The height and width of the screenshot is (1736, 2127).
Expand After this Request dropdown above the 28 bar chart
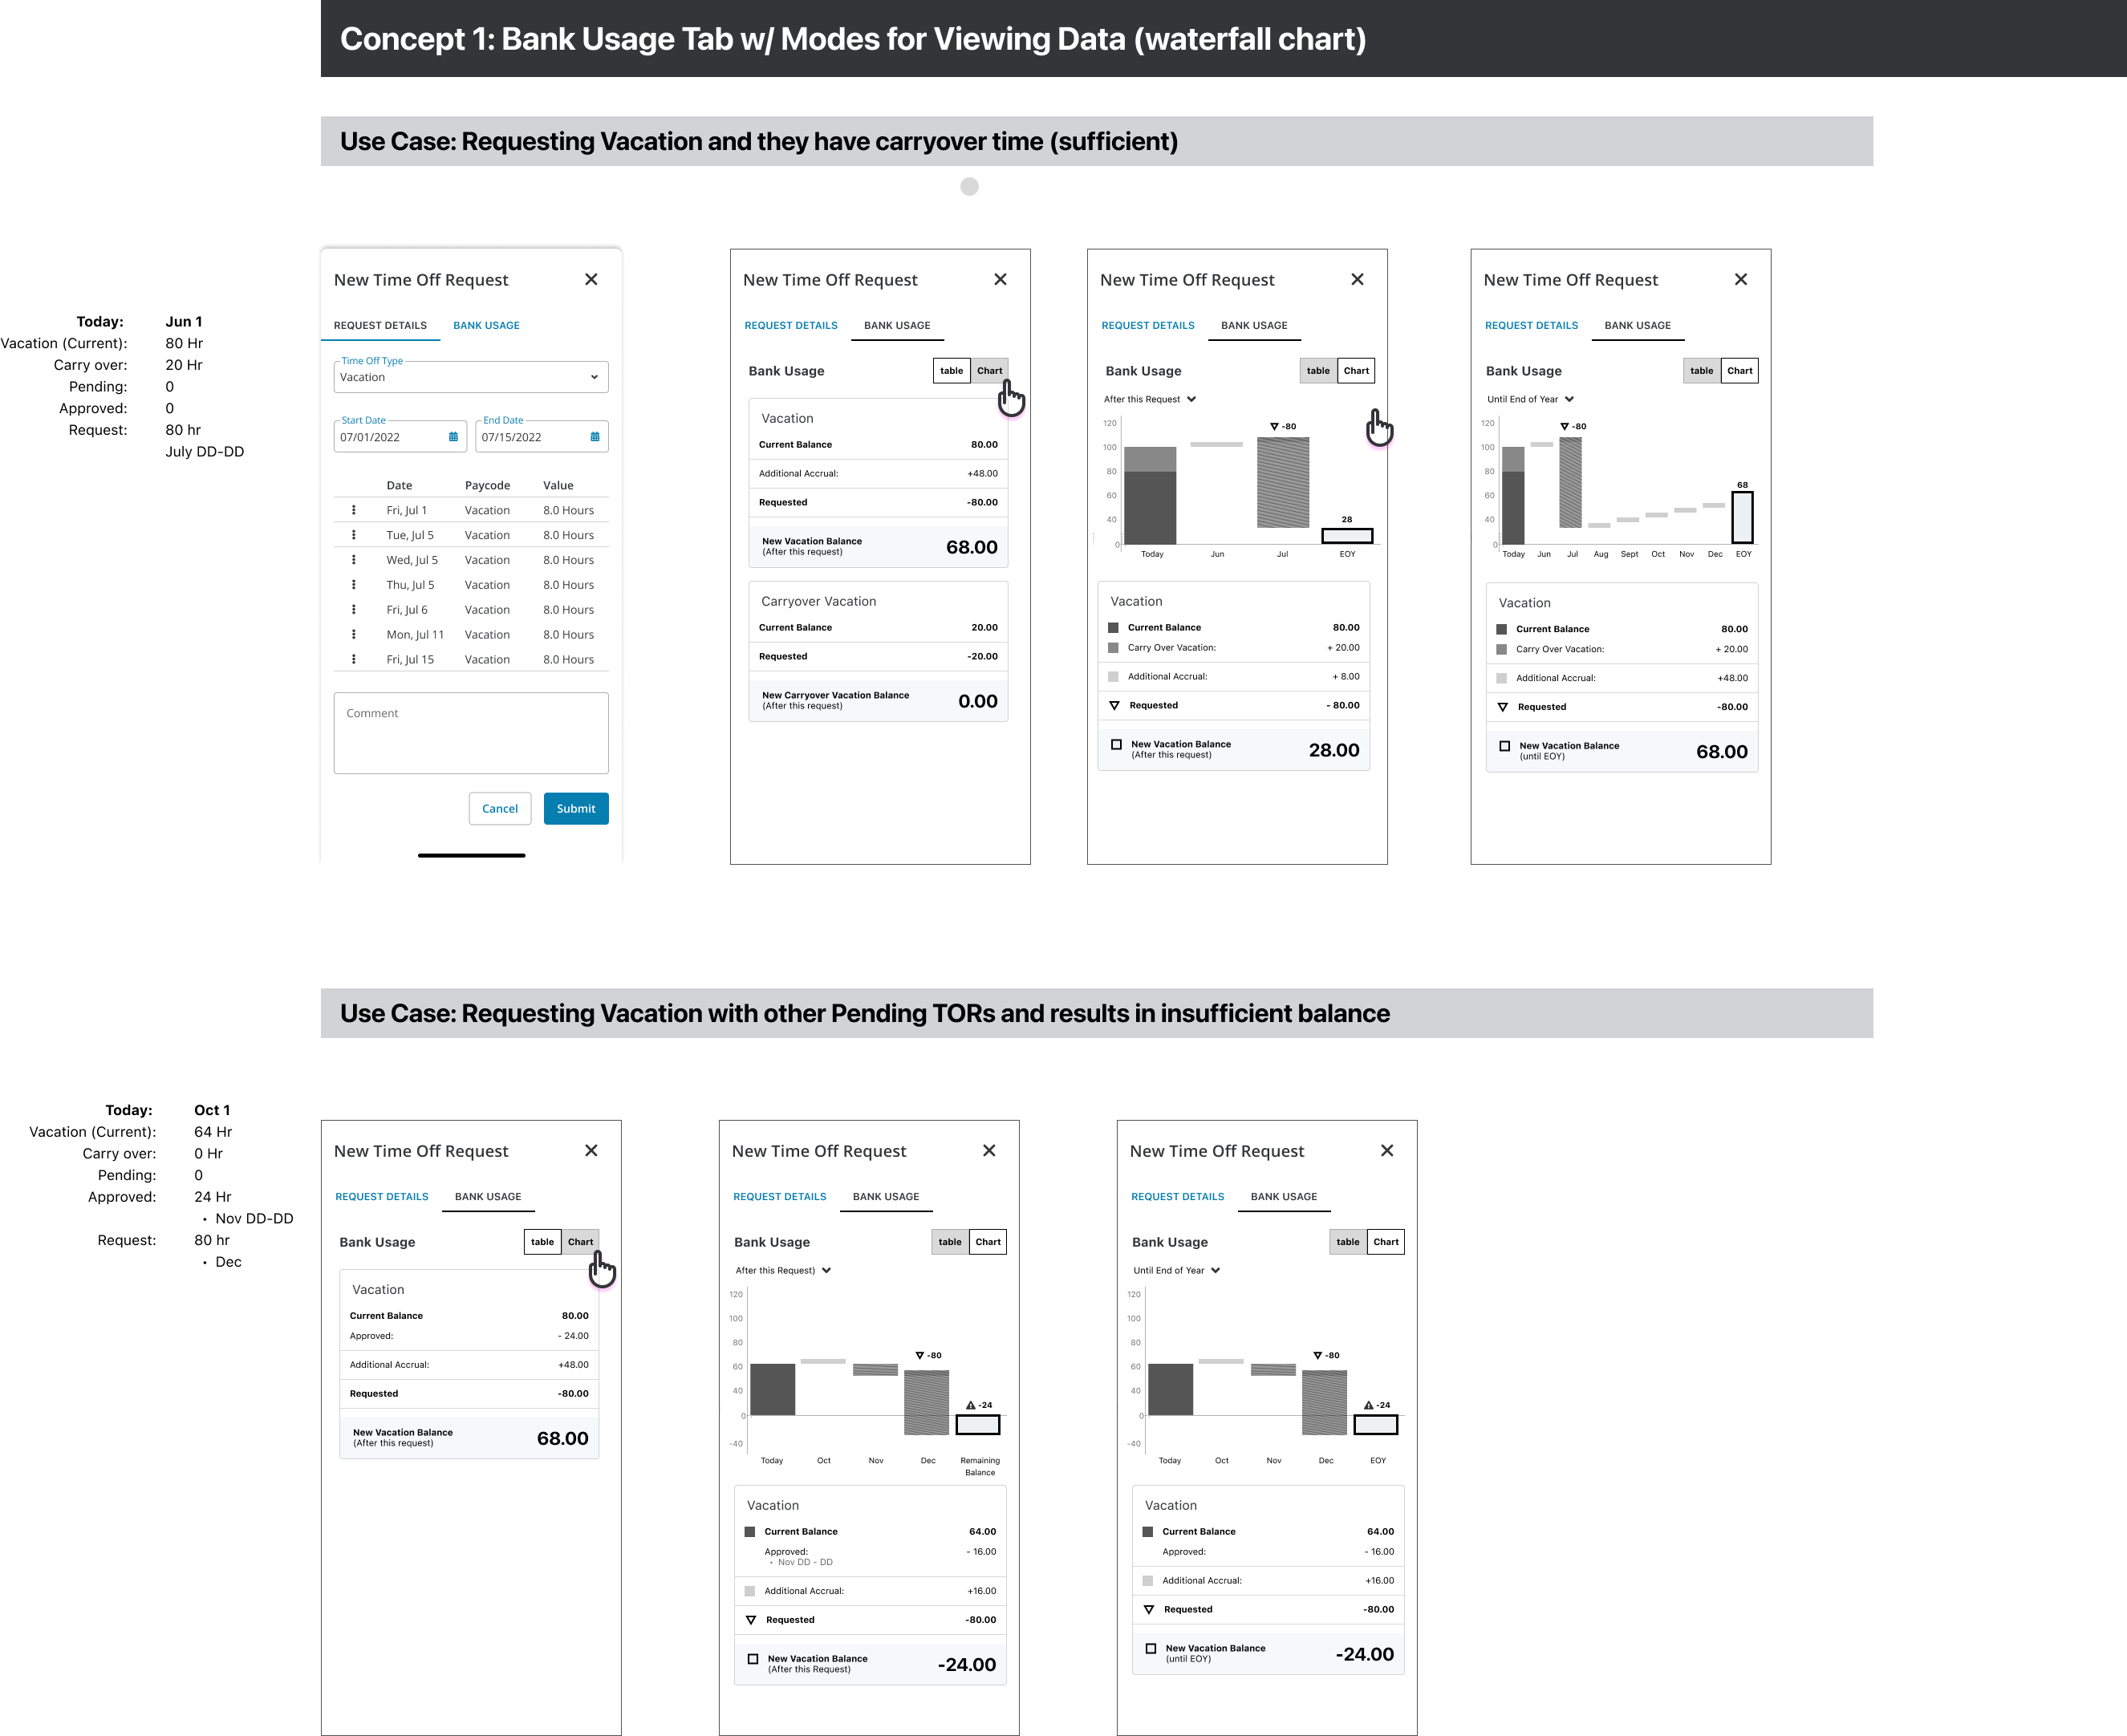pos(1150,400)
